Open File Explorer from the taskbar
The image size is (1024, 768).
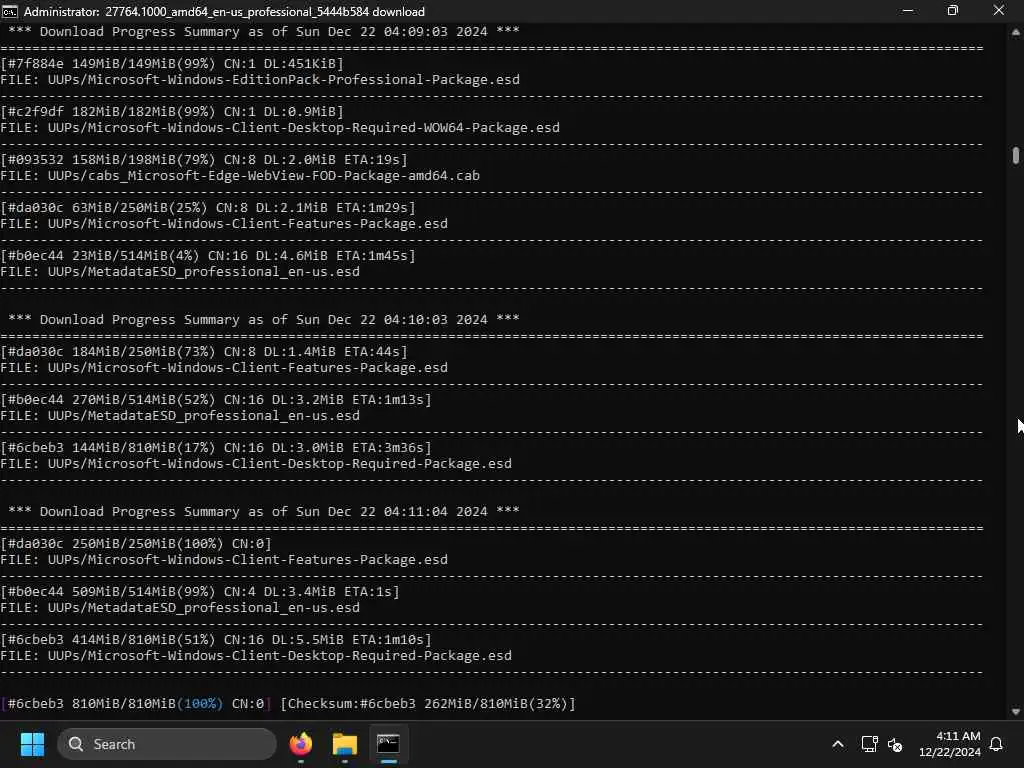(x=344, y=744)
